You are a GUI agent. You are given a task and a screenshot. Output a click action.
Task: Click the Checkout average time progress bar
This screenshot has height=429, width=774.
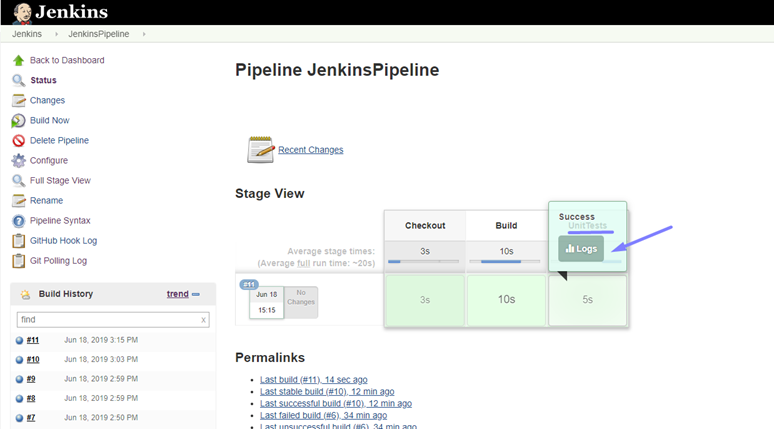point(424,262)
